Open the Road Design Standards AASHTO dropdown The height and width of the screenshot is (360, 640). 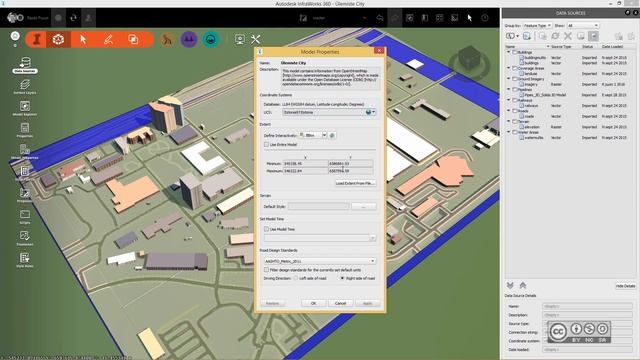coord(320,261)
